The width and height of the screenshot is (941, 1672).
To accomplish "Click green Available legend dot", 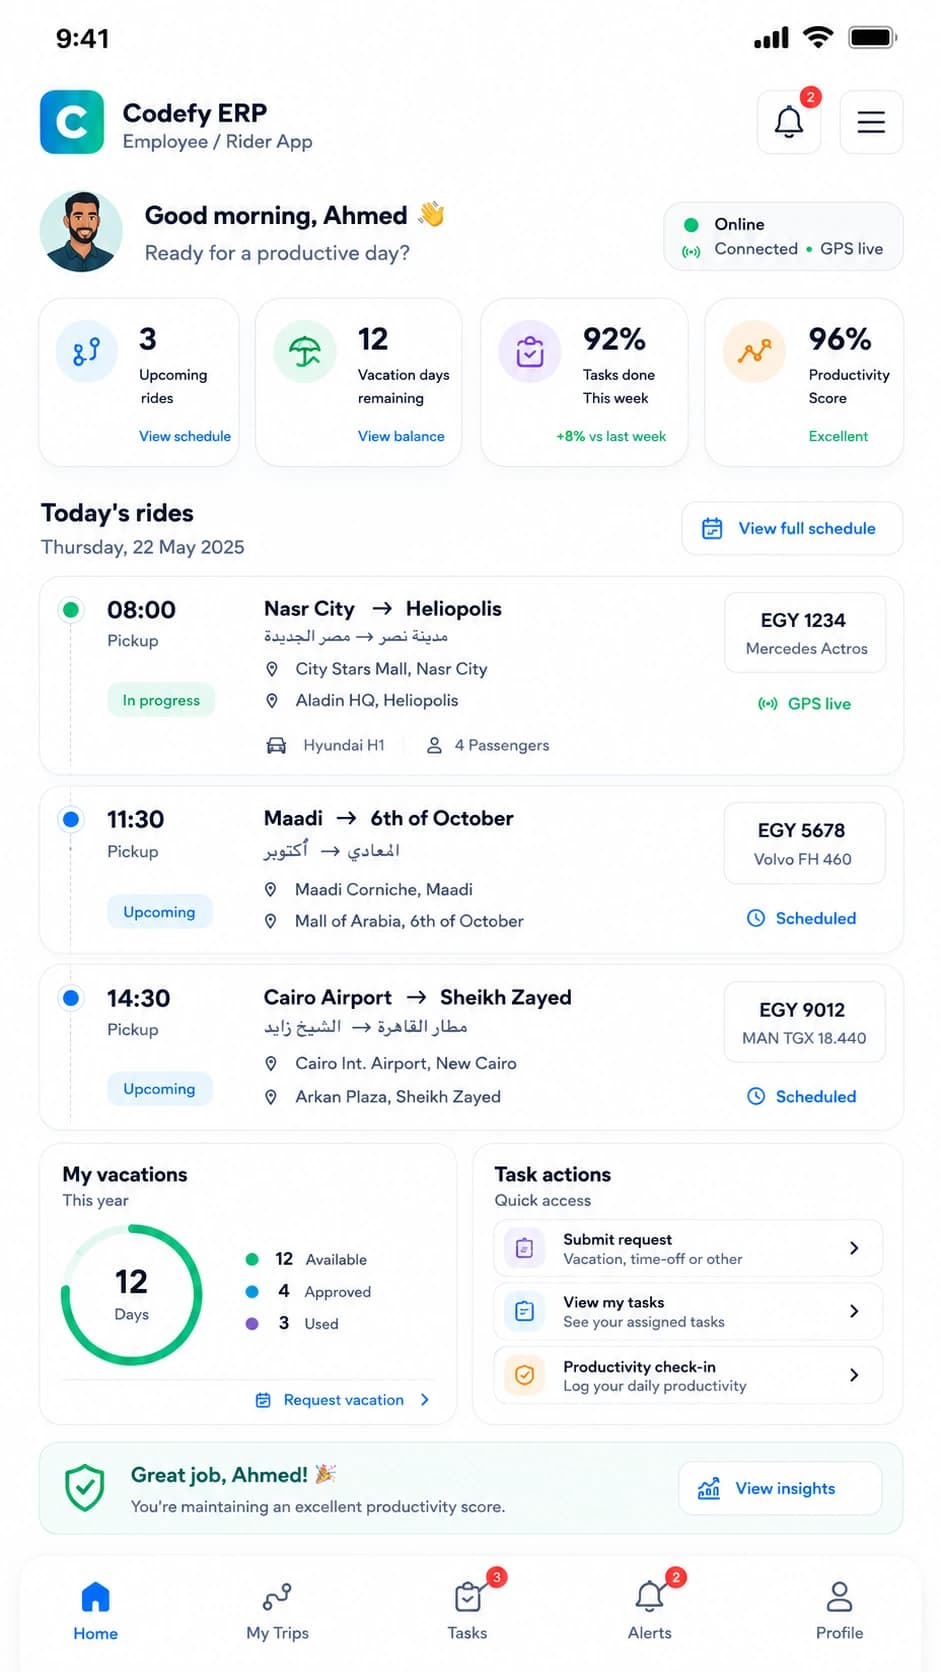I will pos(252,1259).
